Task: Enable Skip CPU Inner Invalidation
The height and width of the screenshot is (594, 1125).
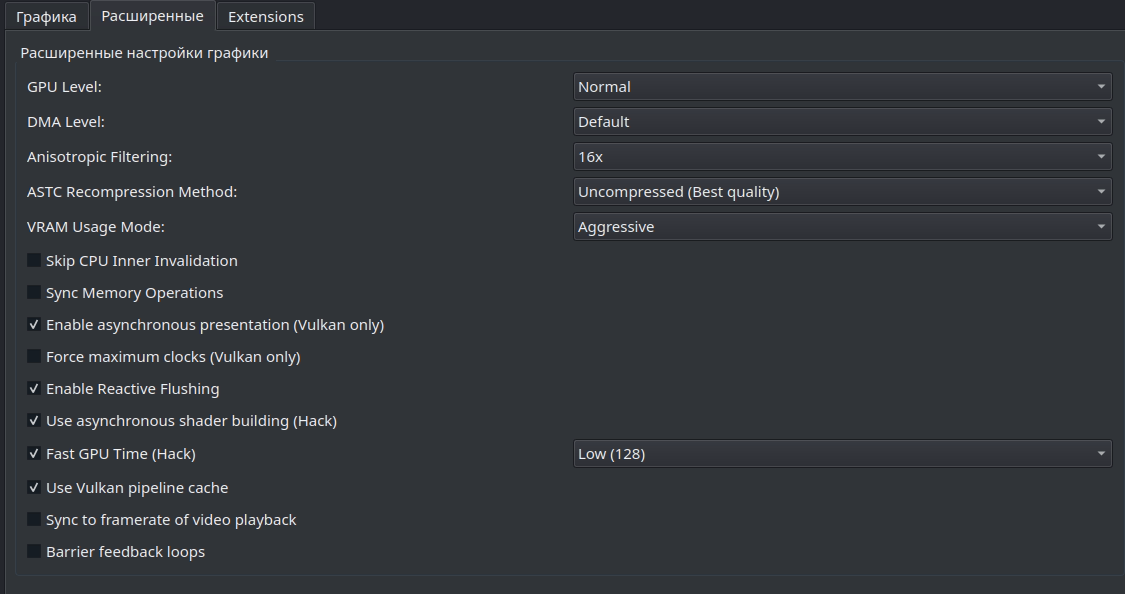Action: (x=35, y=261)
